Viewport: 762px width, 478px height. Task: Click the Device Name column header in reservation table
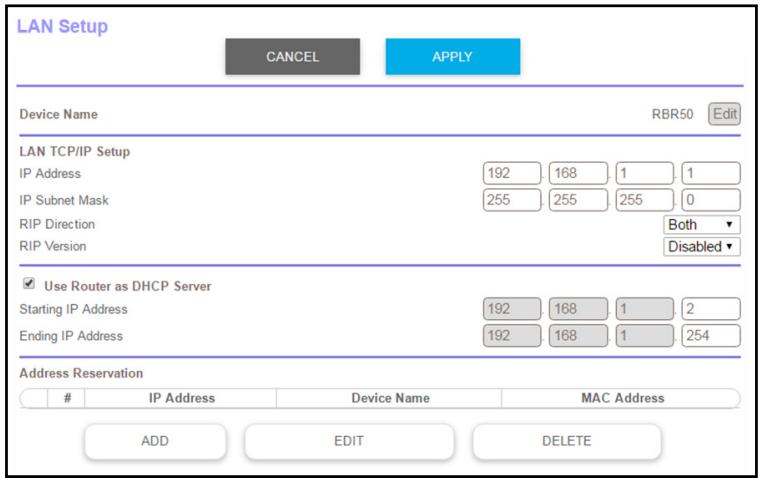pos(390,398)
